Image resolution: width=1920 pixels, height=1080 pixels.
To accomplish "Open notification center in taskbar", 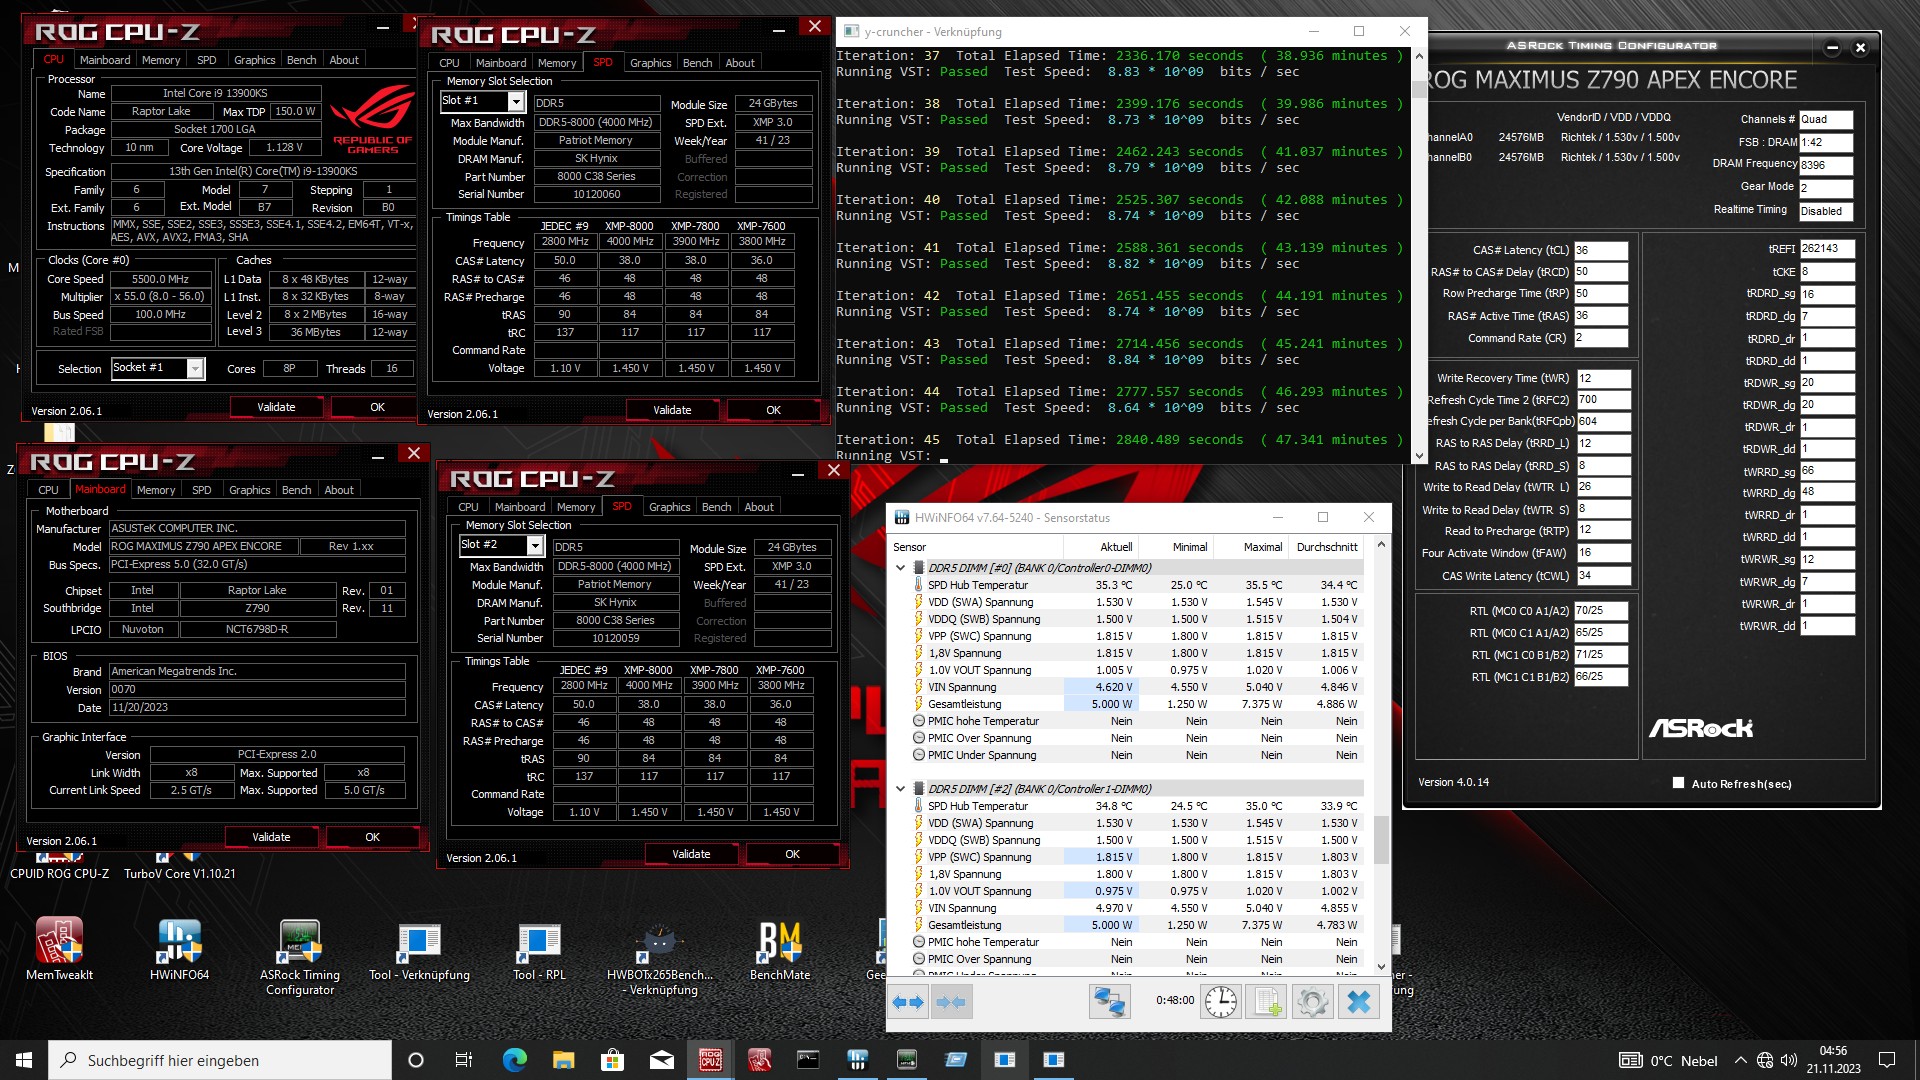I will tap(1887, 1060).
